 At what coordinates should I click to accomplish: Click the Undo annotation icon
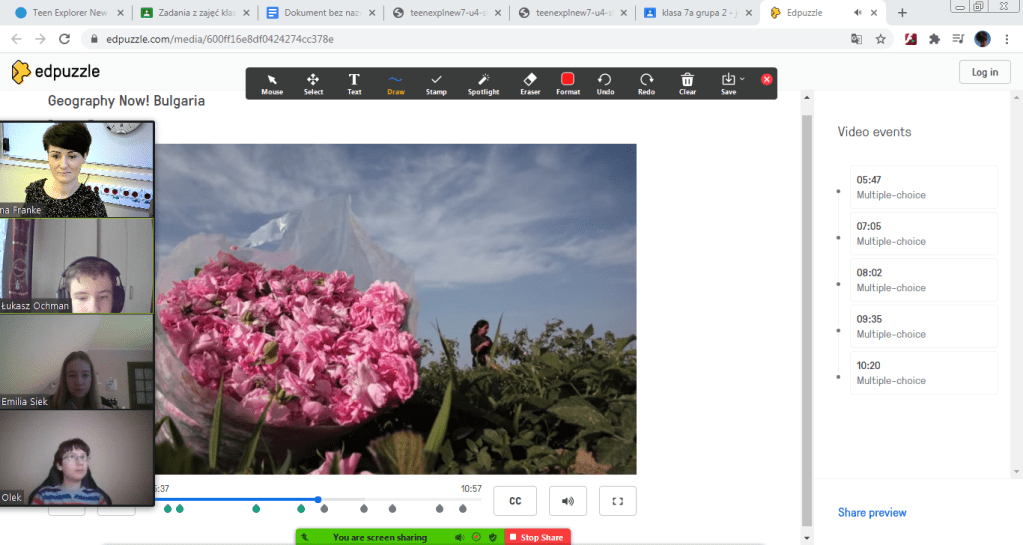point(605,83)
